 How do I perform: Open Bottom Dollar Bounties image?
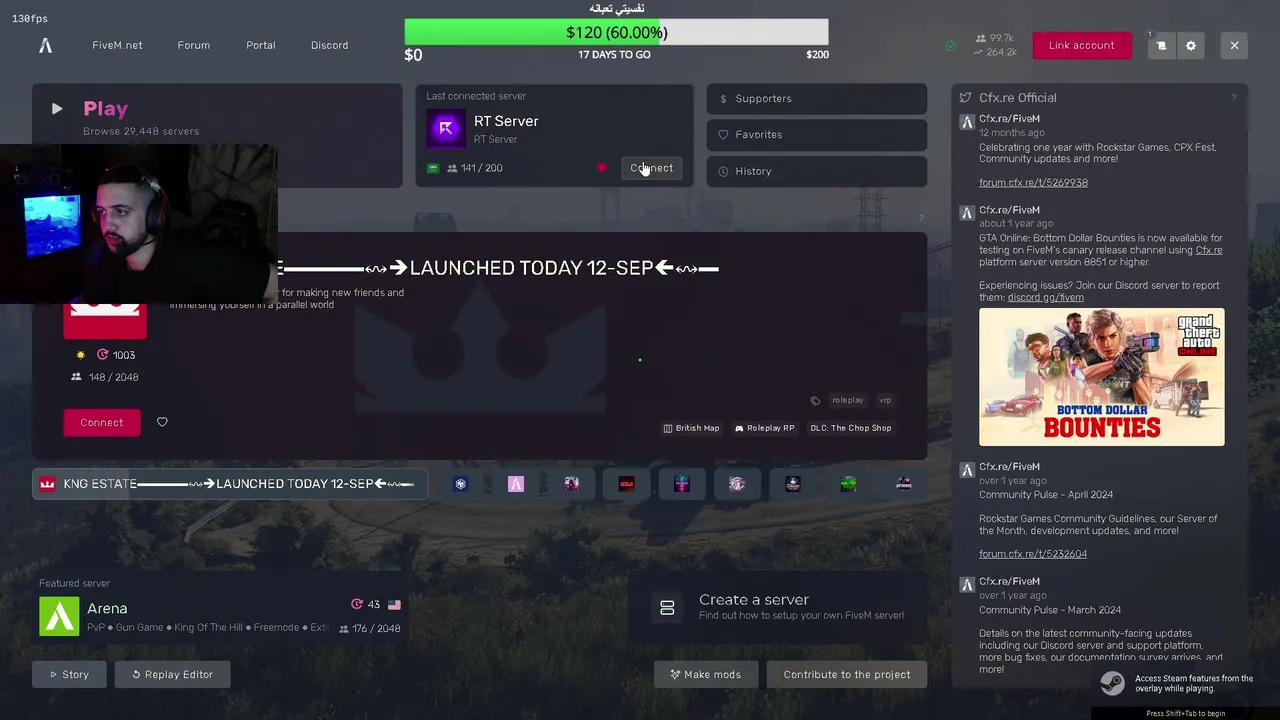1101,377
